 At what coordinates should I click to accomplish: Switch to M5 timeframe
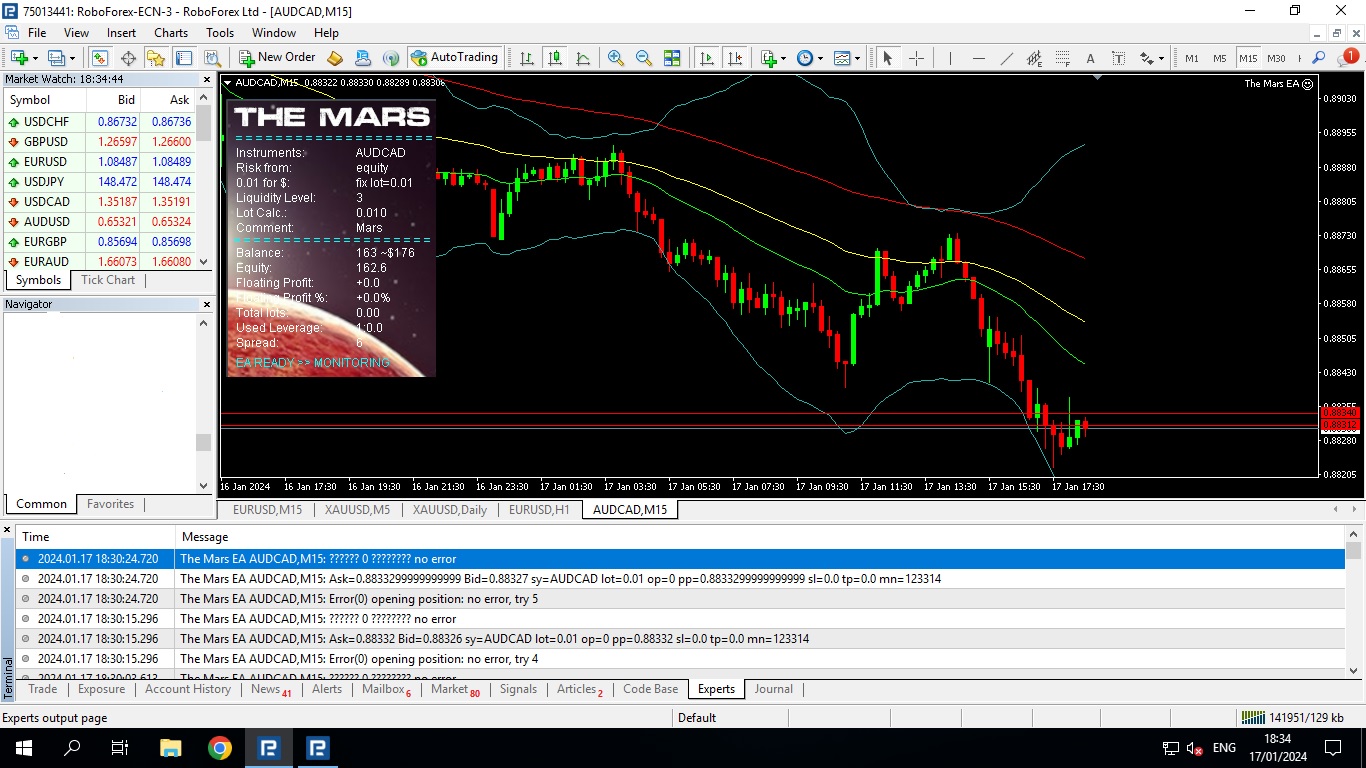pos(1220,58)
